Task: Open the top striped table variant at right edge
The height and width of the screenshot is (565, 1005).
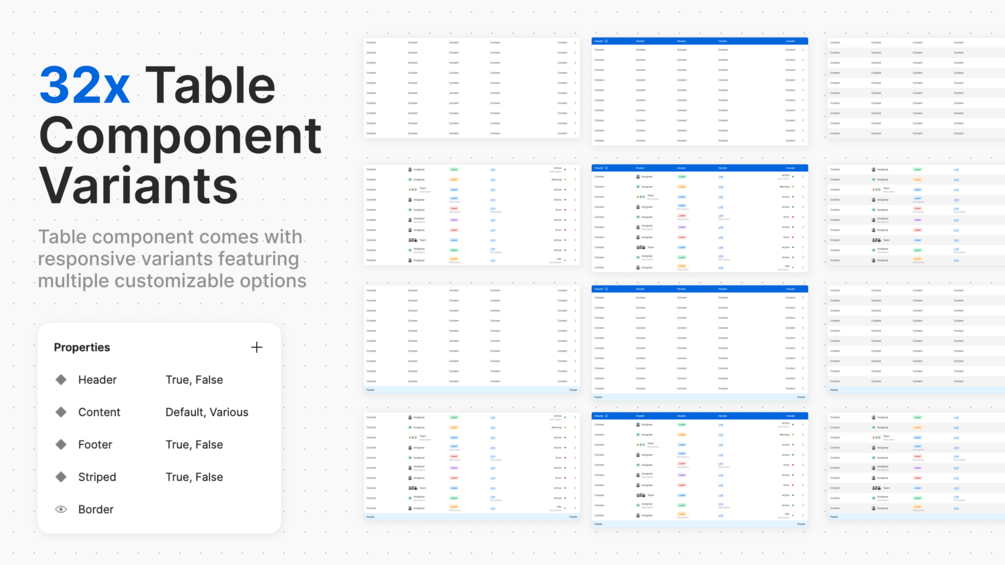Action: click(x=916, y=88)
